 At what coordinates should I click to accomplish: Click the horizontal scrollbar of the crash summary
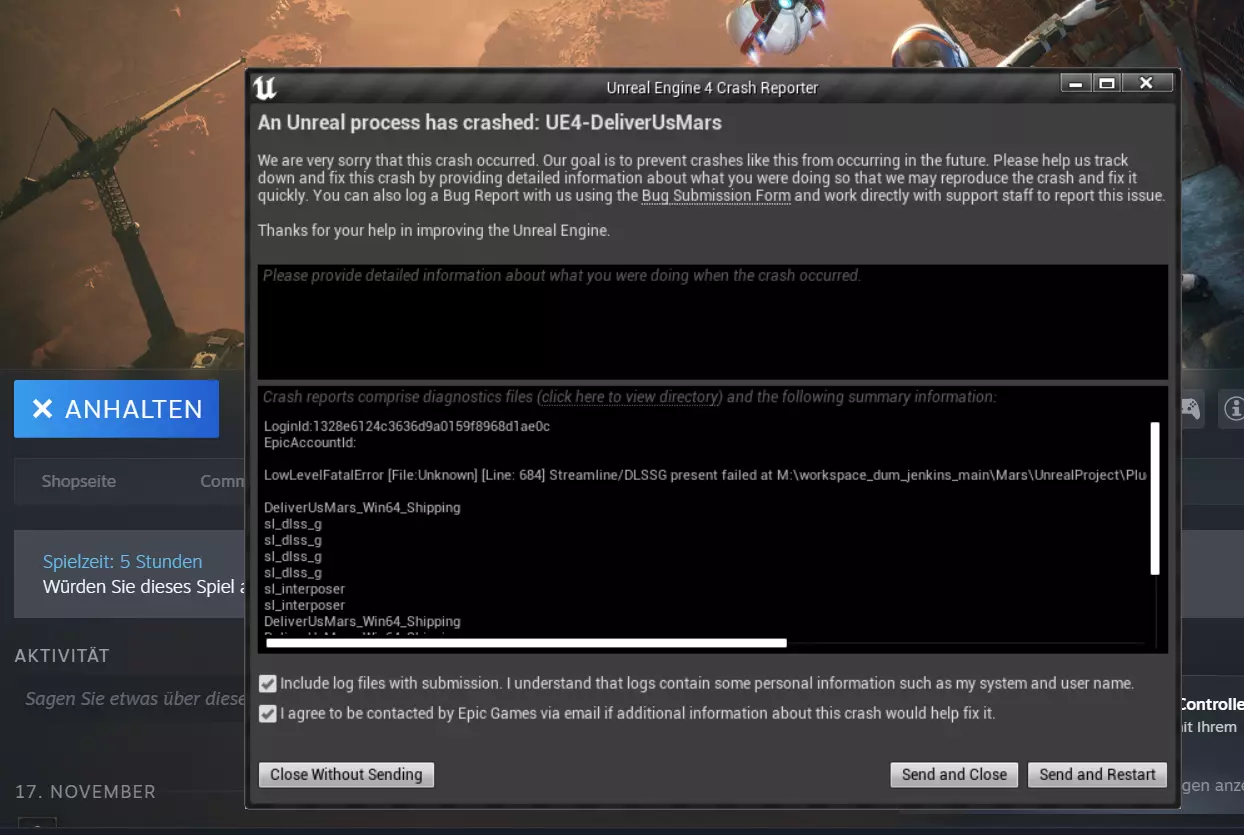(x=526, y=643)
